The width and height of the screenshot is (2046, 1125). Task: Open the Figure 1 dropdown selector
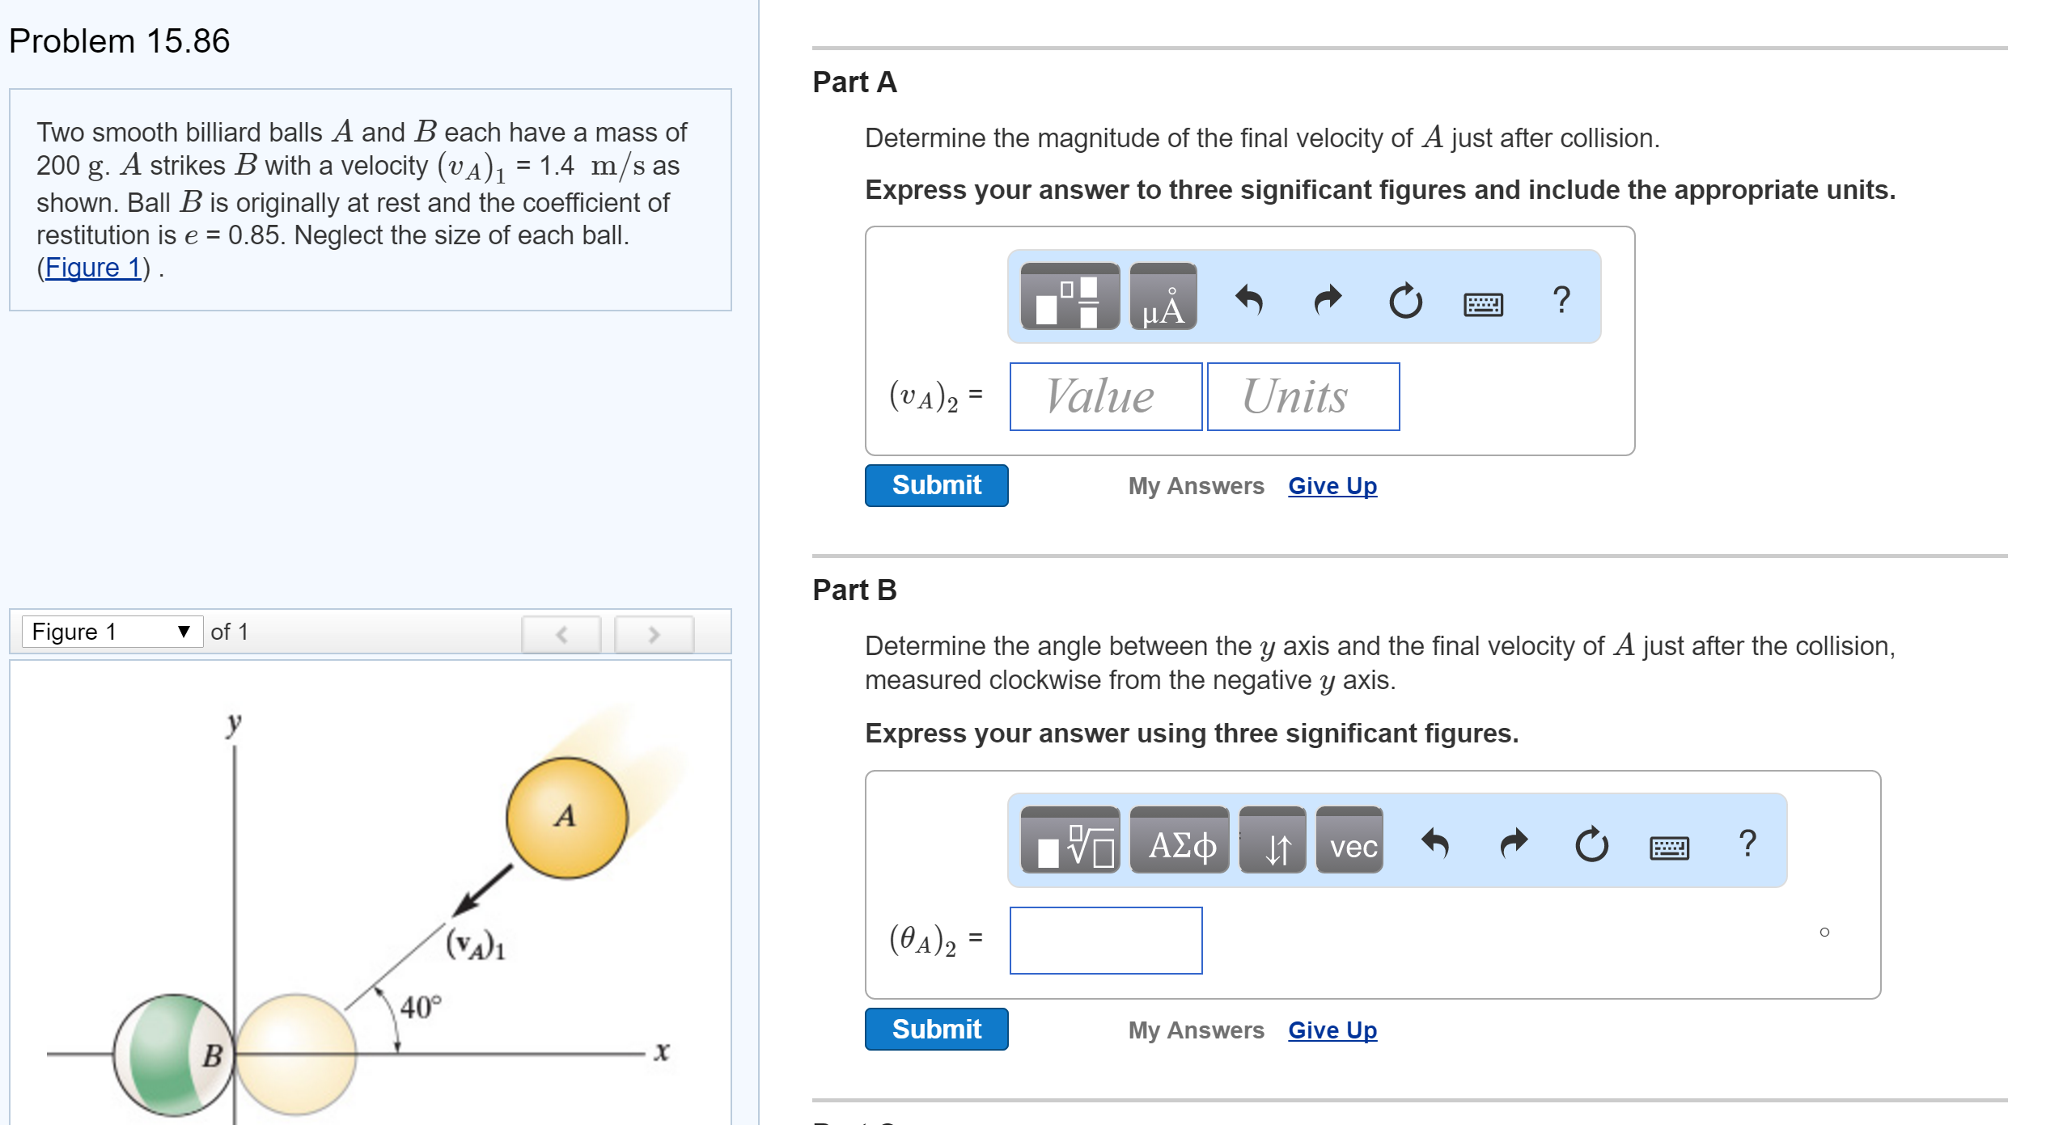pos(112,631)
